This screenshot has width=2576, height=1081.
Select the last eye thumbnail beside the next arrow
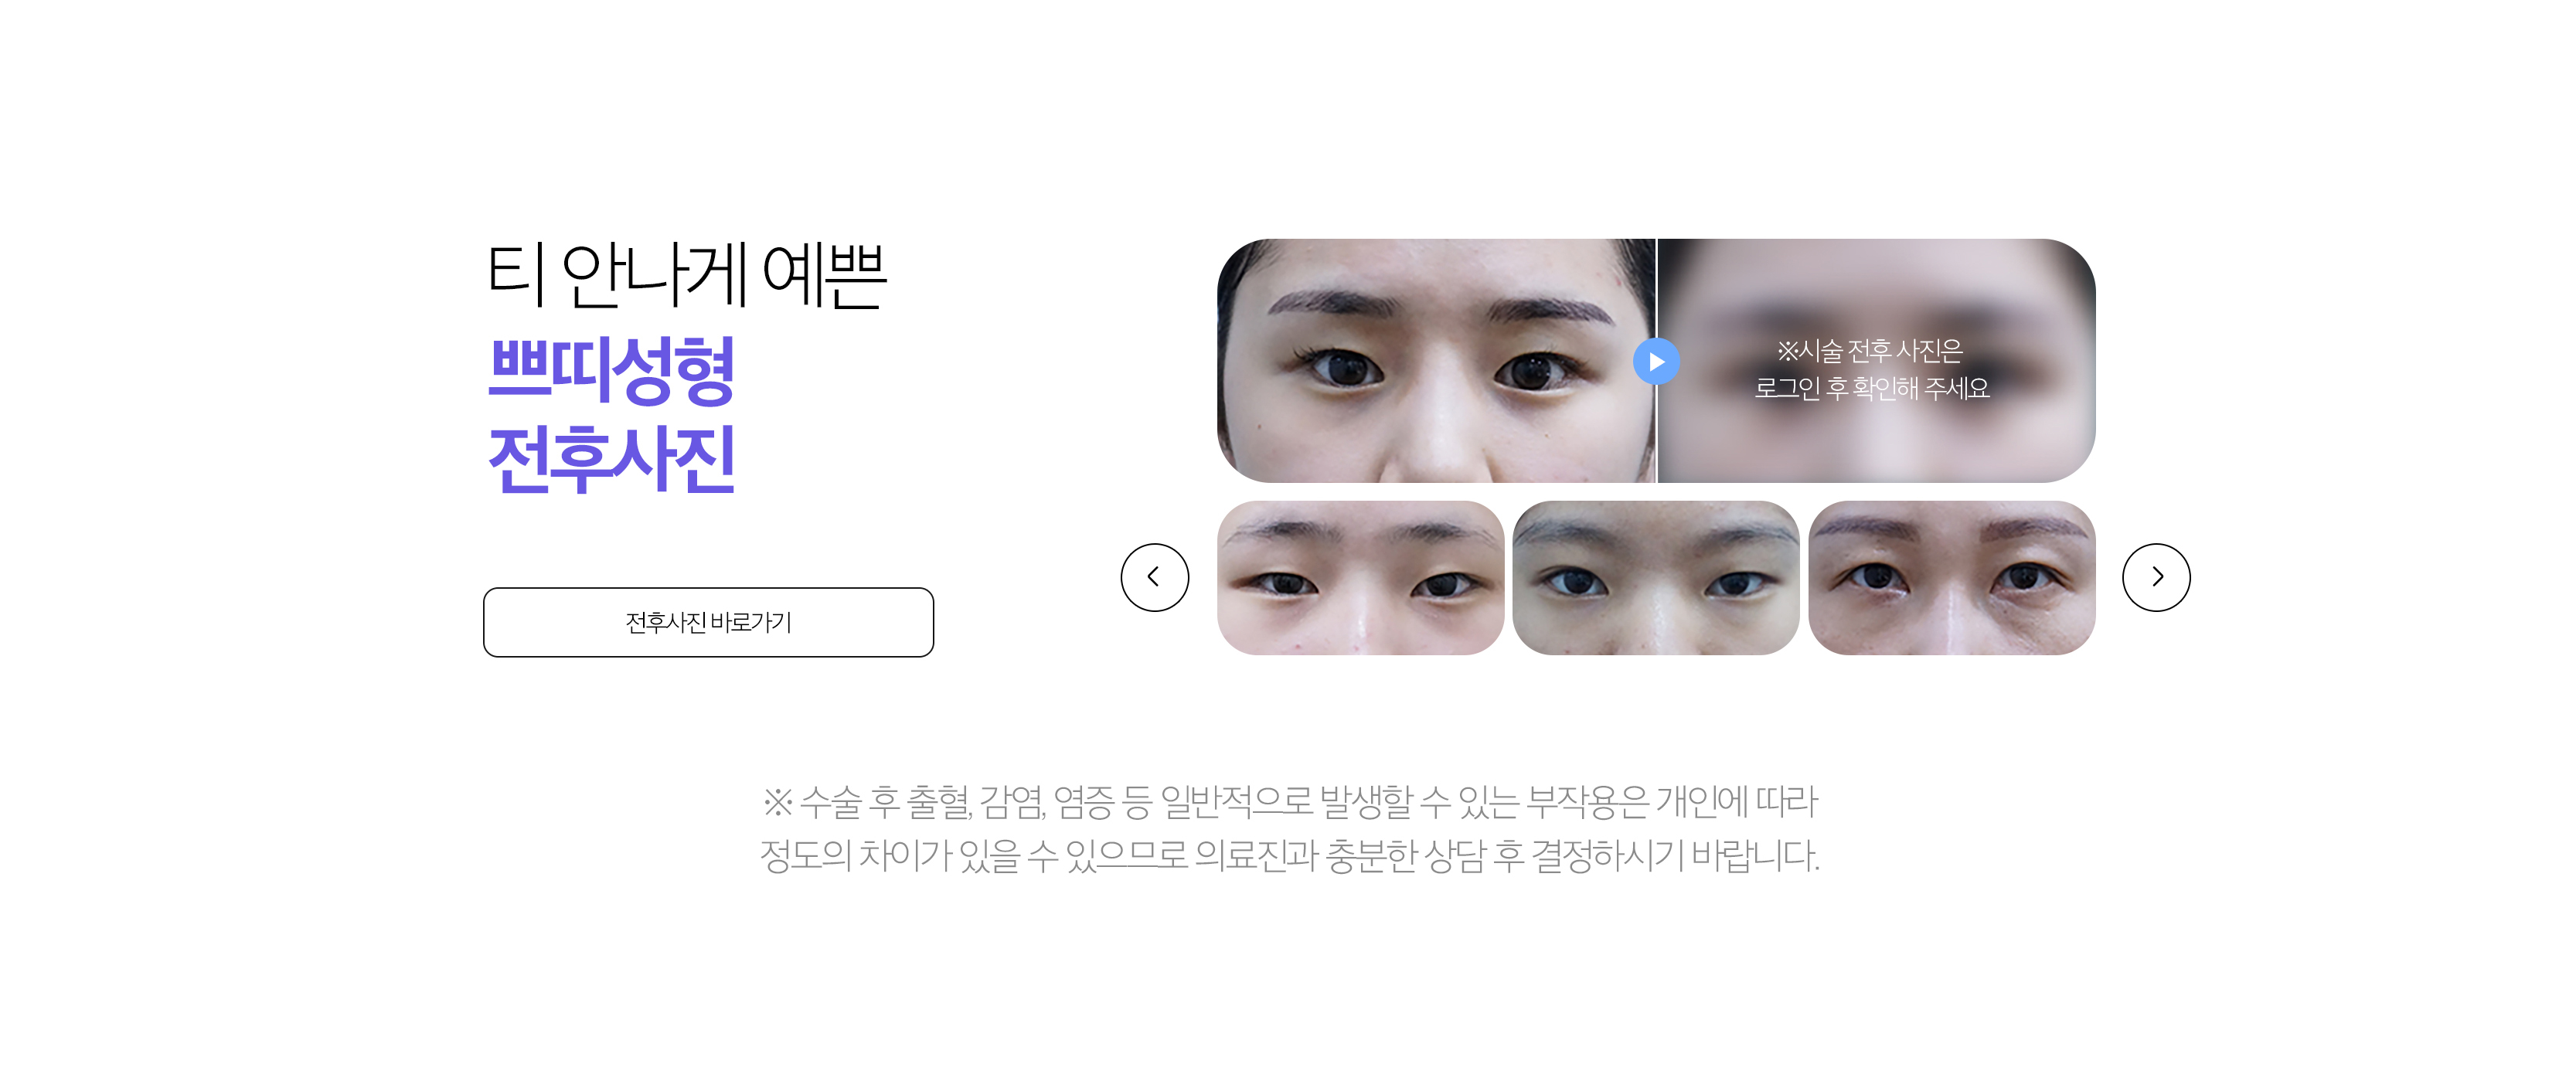(x=1952, y=578)
